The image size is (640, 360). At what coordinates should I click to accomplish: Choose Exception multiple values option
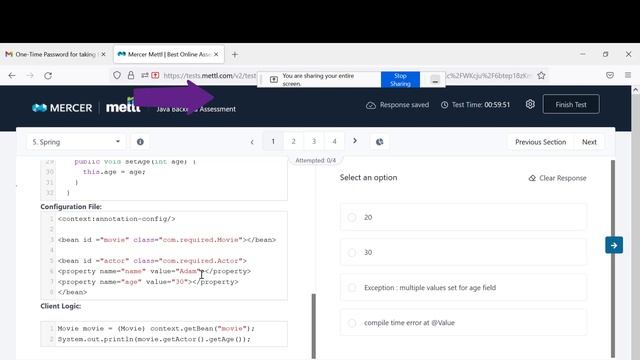464,287
